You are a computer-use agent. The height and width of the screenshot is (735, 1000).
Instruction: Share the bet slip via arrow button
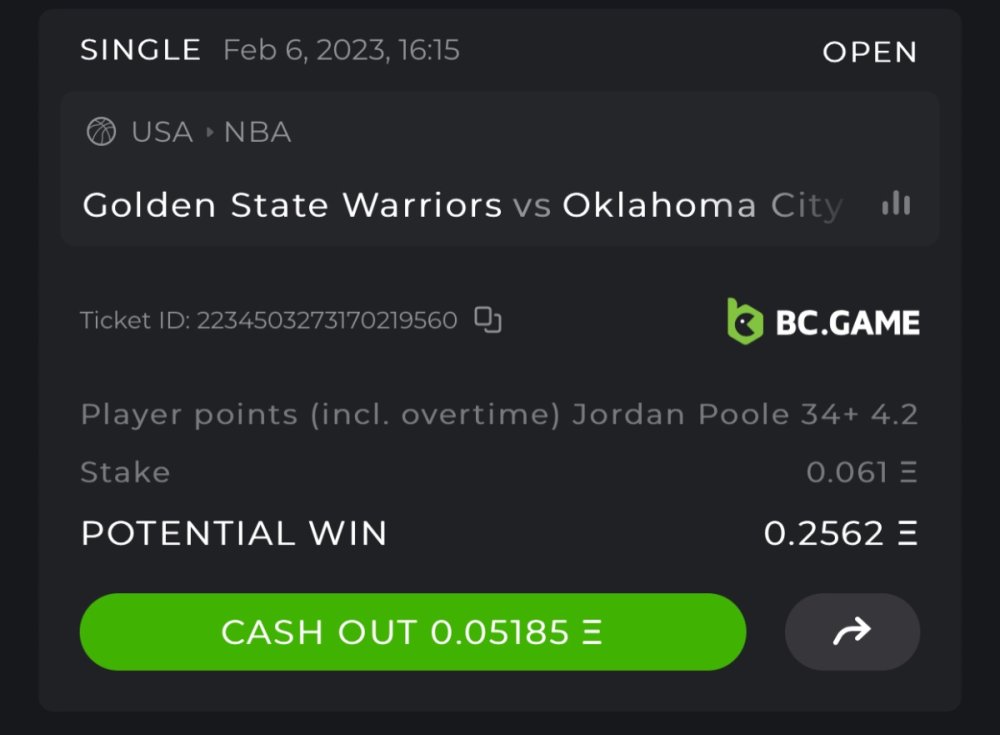(x=852, y=631)
